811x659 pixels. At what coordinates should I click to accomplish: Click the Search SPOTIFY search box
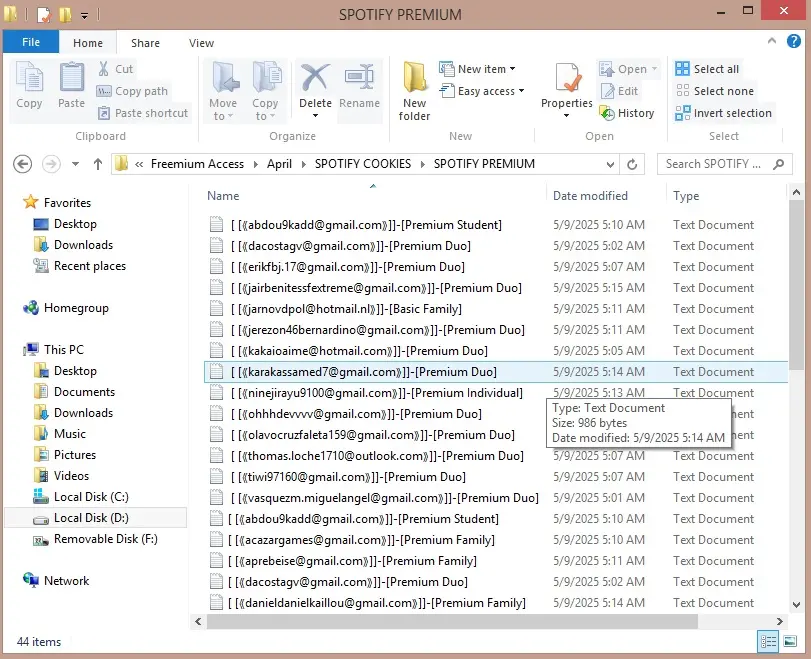(724, 164)
